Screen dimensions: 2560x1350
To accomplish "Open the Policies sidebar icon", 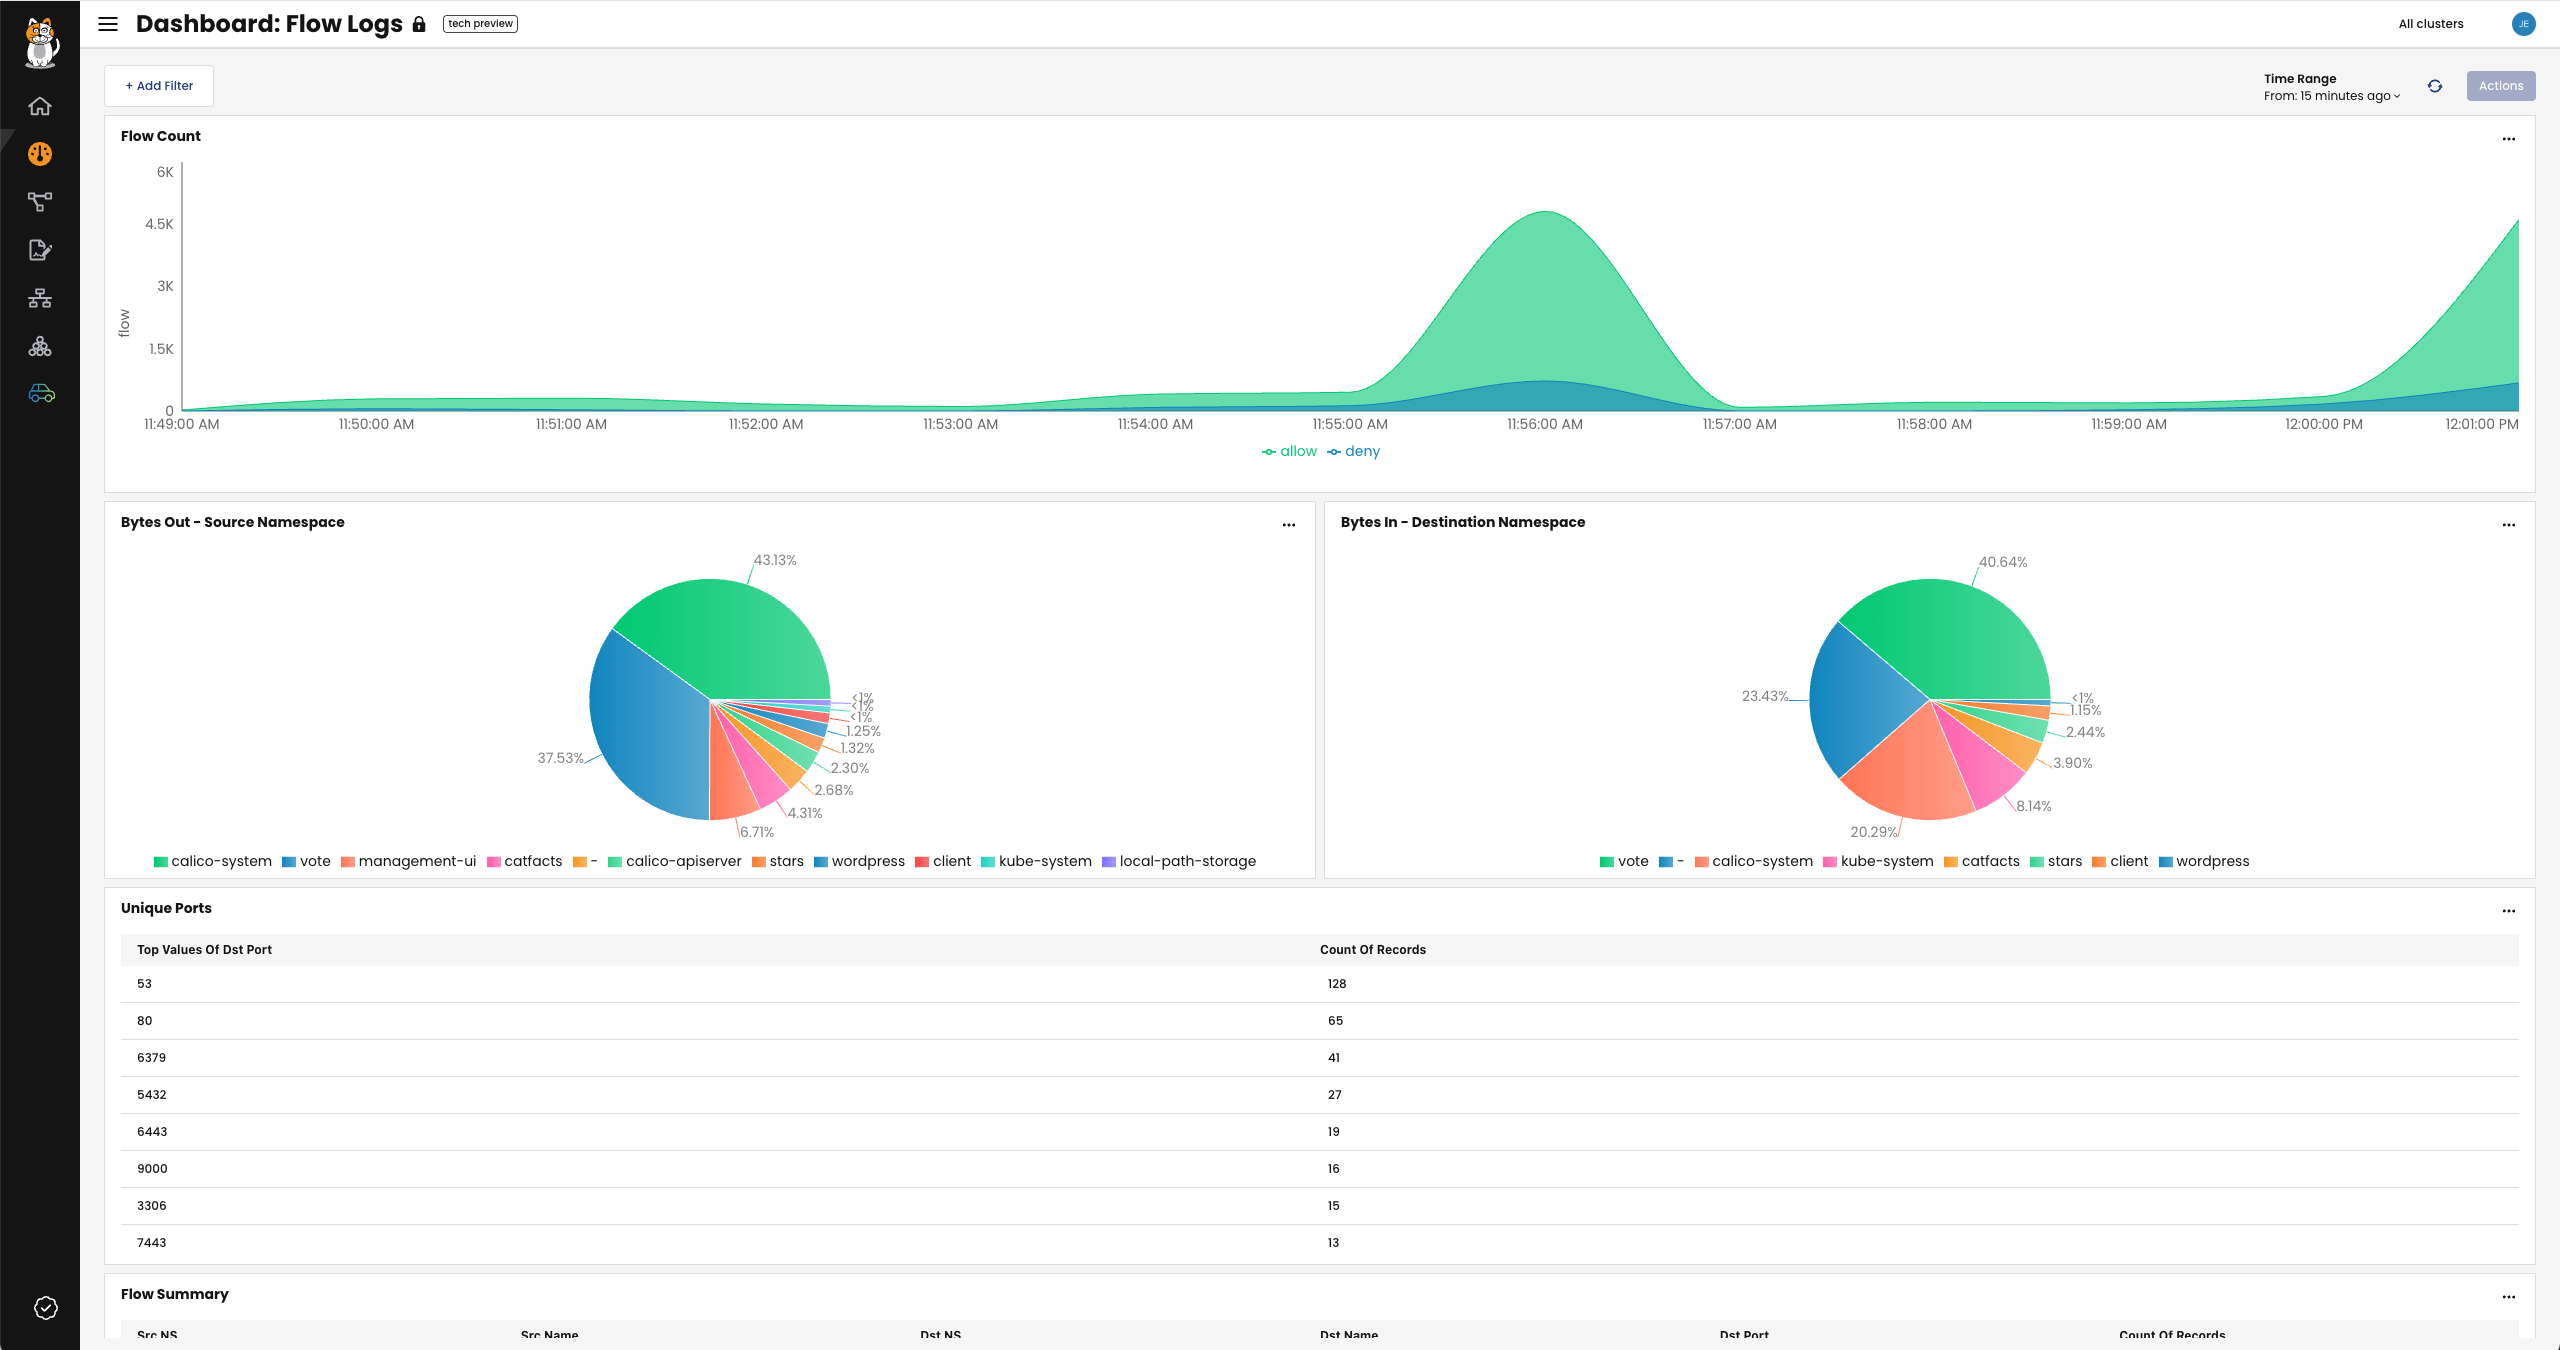I will [40, 250].
